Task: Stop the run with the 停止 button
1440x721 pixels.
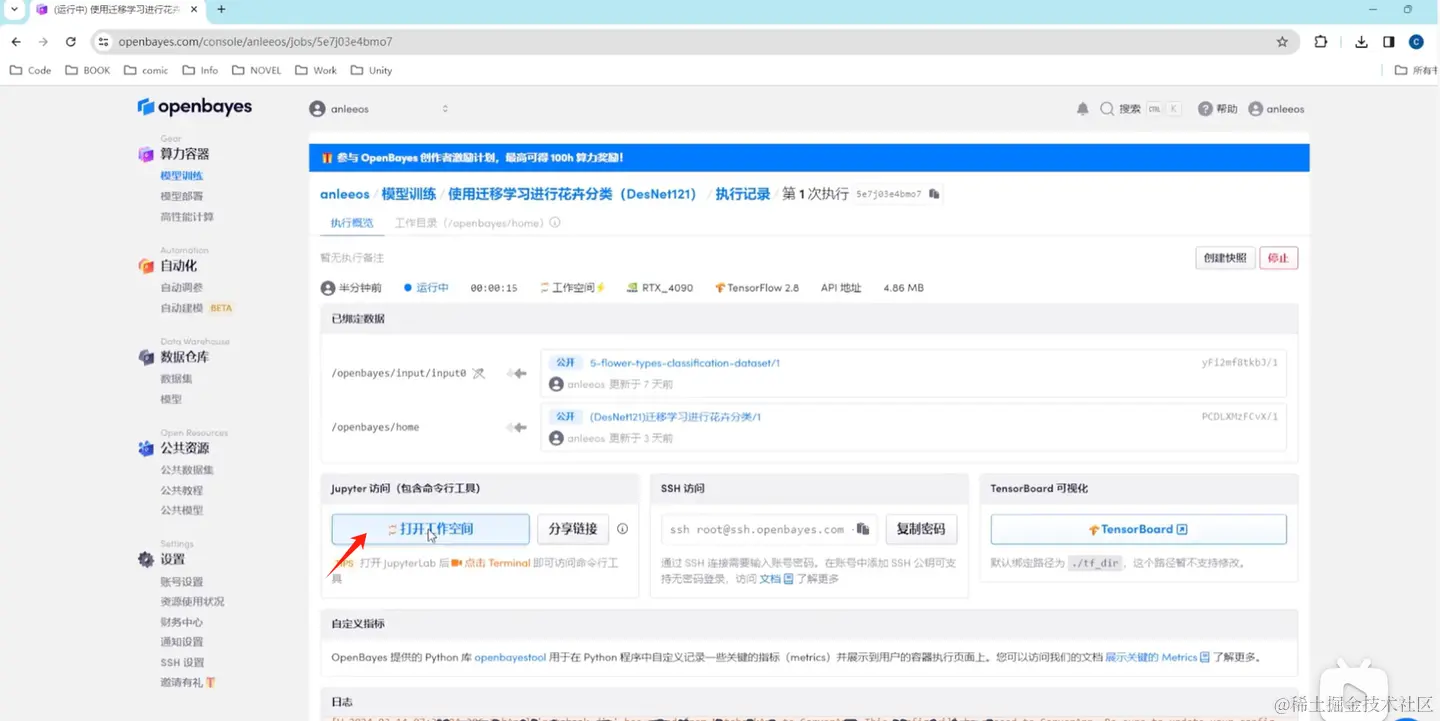Action: pyautogui.click(x=1278, y=258)
